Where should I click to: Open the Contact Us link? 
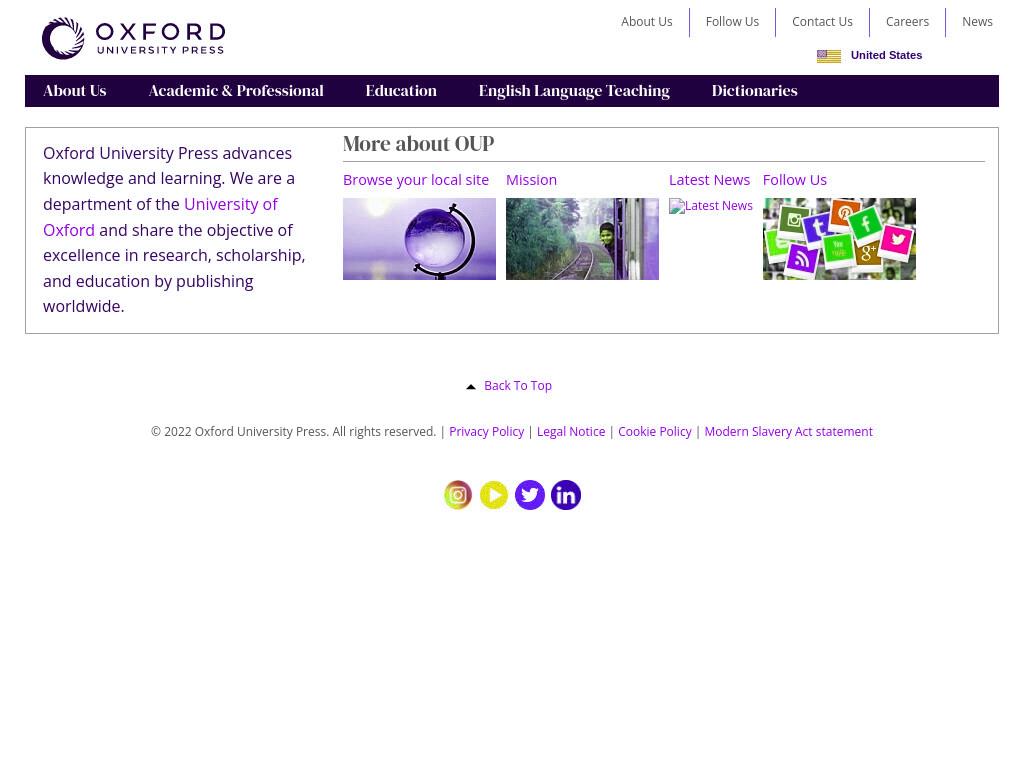[x=822, y=22]
